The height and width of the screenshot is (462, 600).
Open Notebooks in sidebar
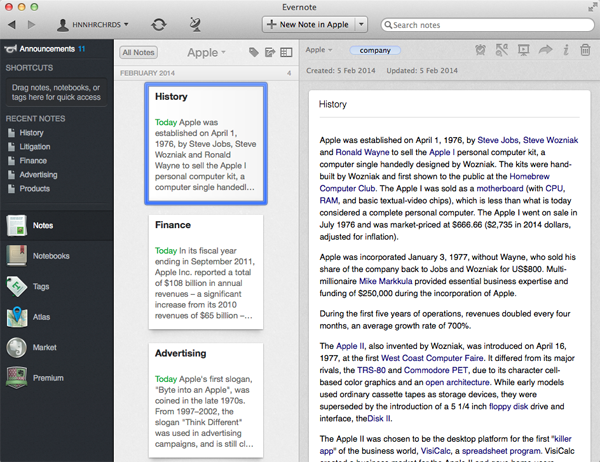pos(57,256)
